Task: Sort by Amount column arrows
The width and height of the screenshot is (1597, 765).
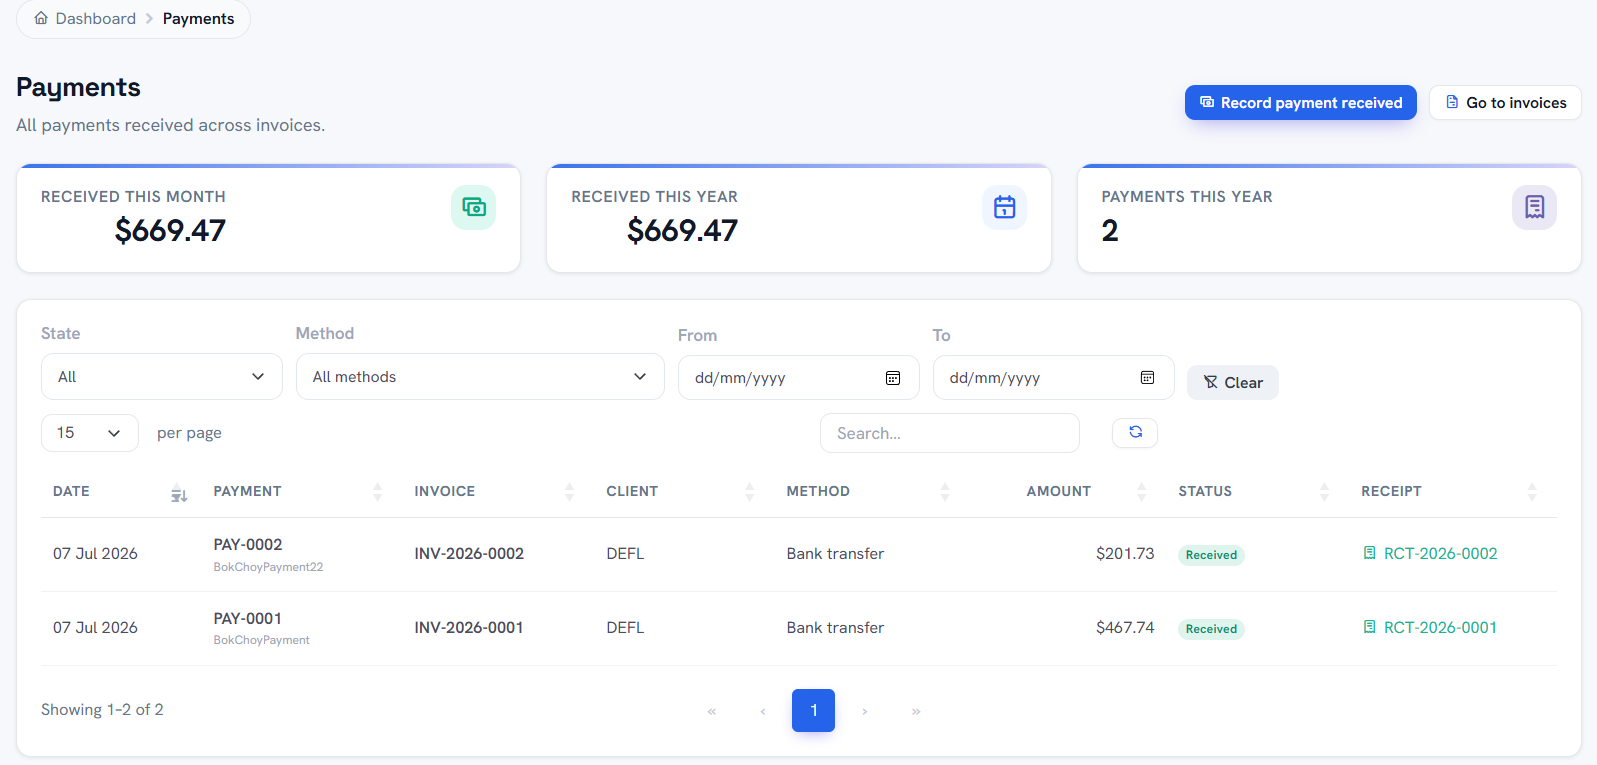Action: 1142,491
